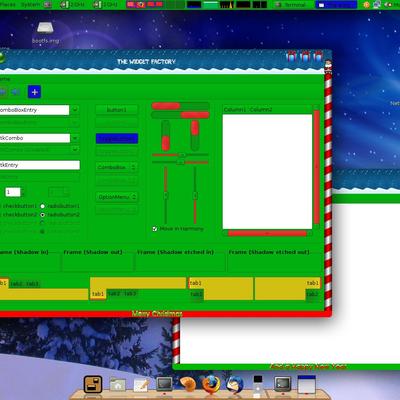Toggle the blue pressed toggle button

(x=117, y=139)
